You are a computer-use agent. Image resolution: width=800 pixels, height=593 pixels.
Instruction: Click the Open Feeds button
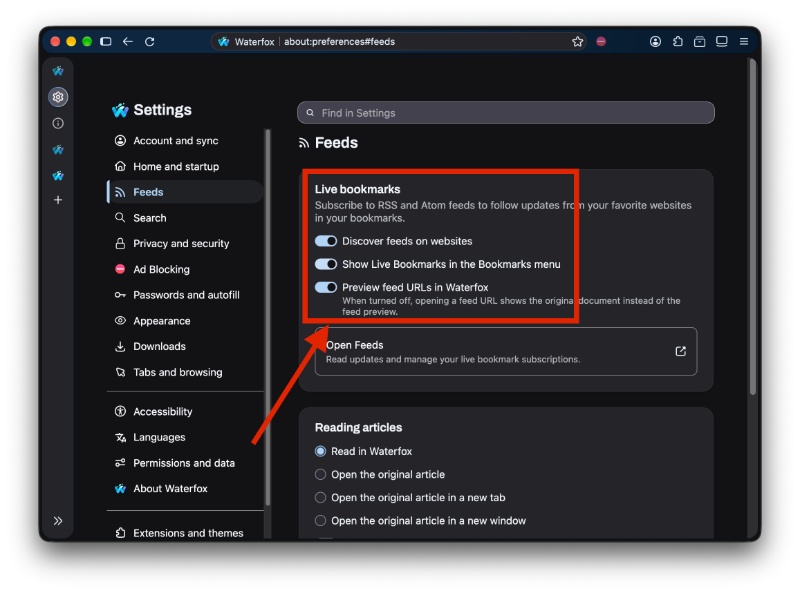point(506,351)
